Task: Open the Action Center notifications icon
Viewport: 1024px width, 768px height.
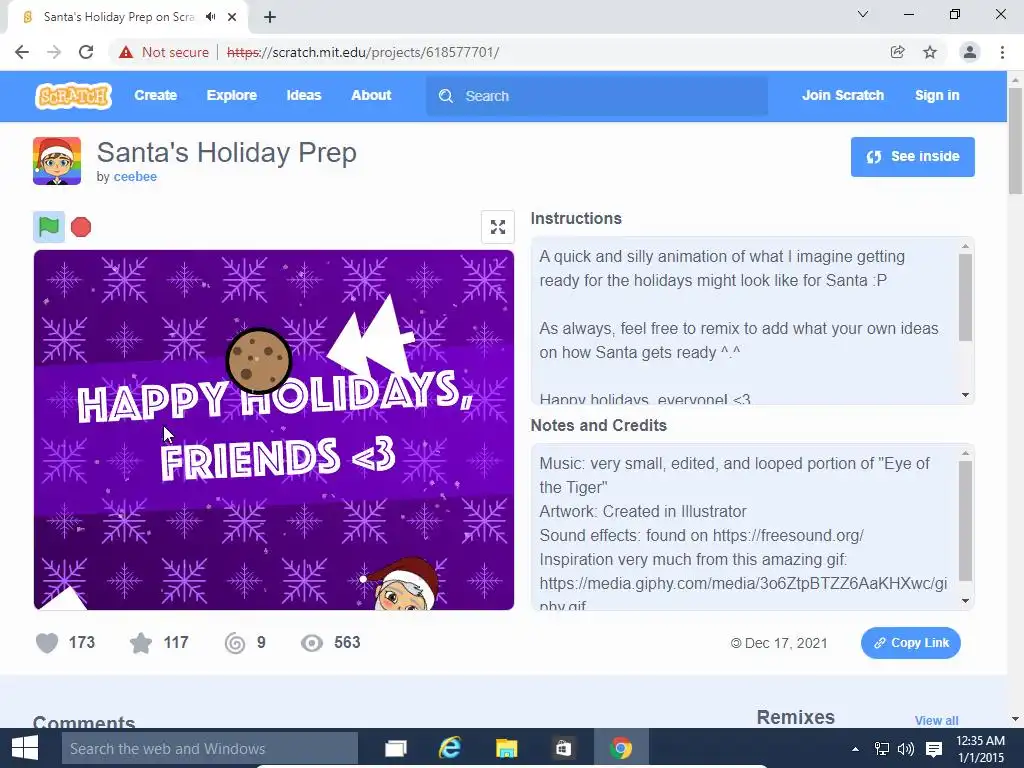Action: tap(934, 749)
